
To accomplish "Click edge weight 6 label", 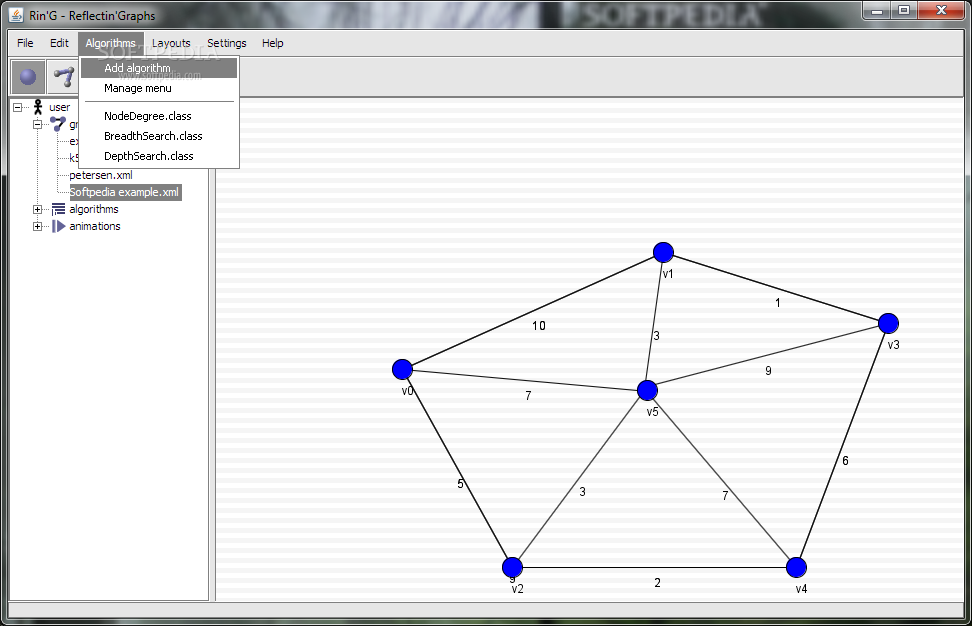I will (845, 461).
